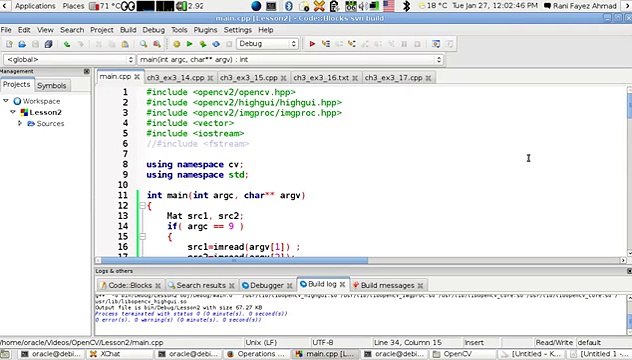
Task: Collapse the Workspace tree node
Action: click(6, 101)
